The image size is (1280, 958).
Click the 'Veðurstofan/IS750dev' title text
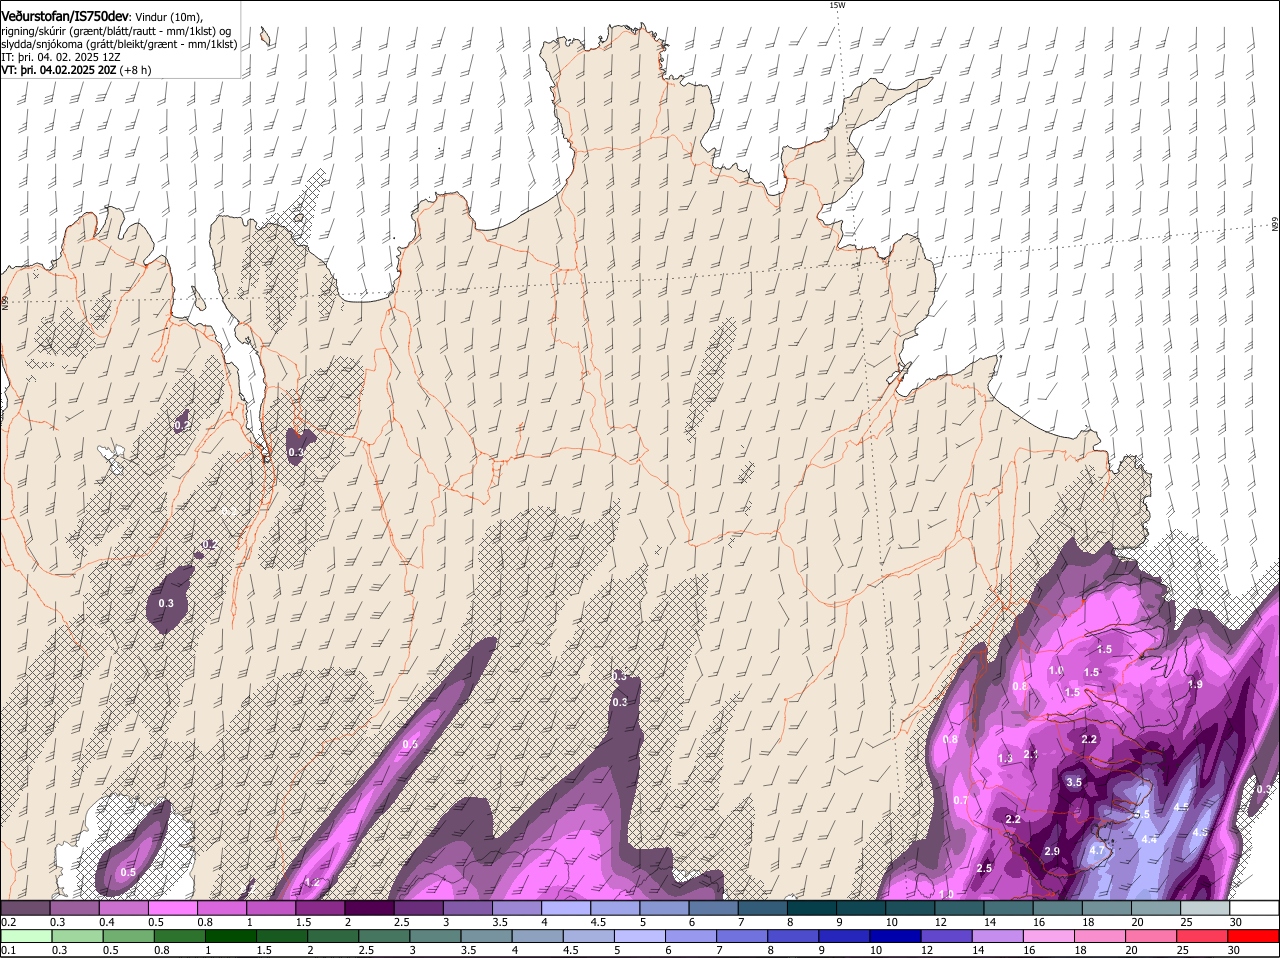coord(65,16)
